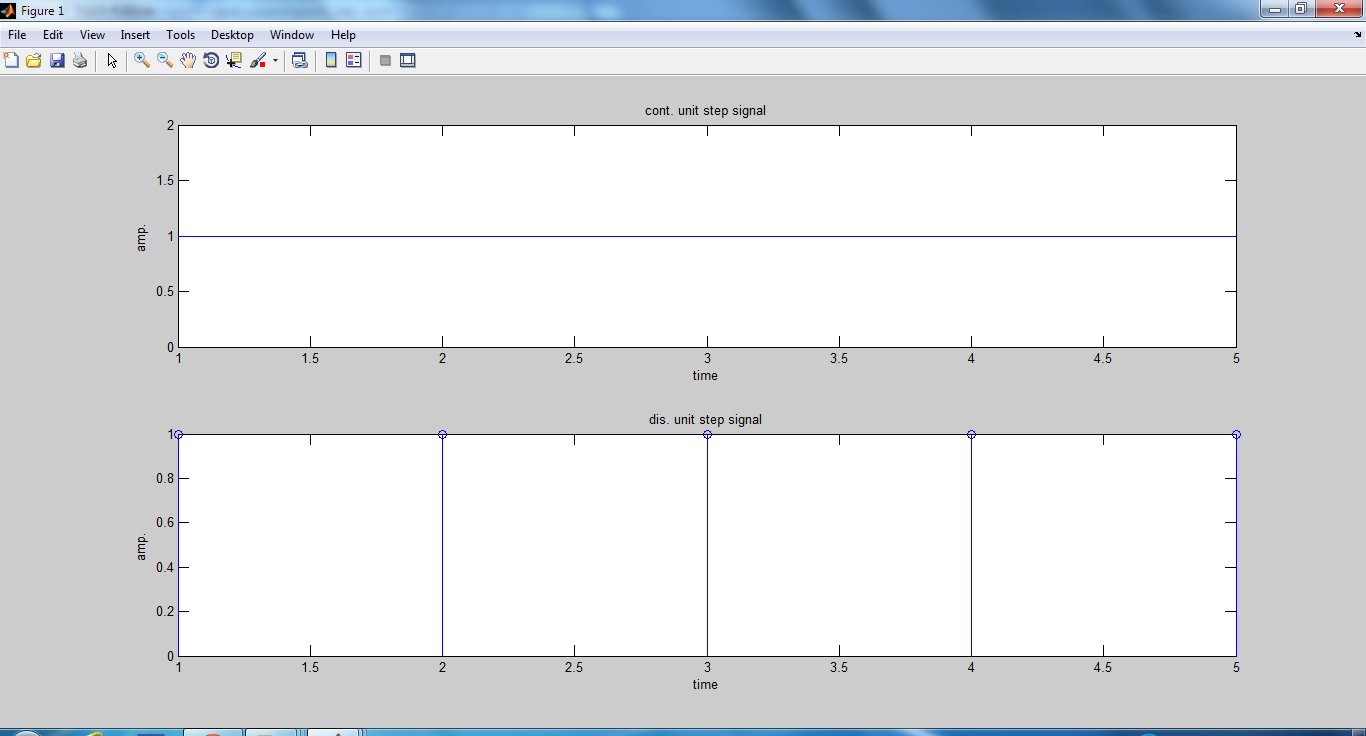Turn on the Data Cursor tool
The width and height of the screenshot is (1366, 736).
(x=234, y=60)
